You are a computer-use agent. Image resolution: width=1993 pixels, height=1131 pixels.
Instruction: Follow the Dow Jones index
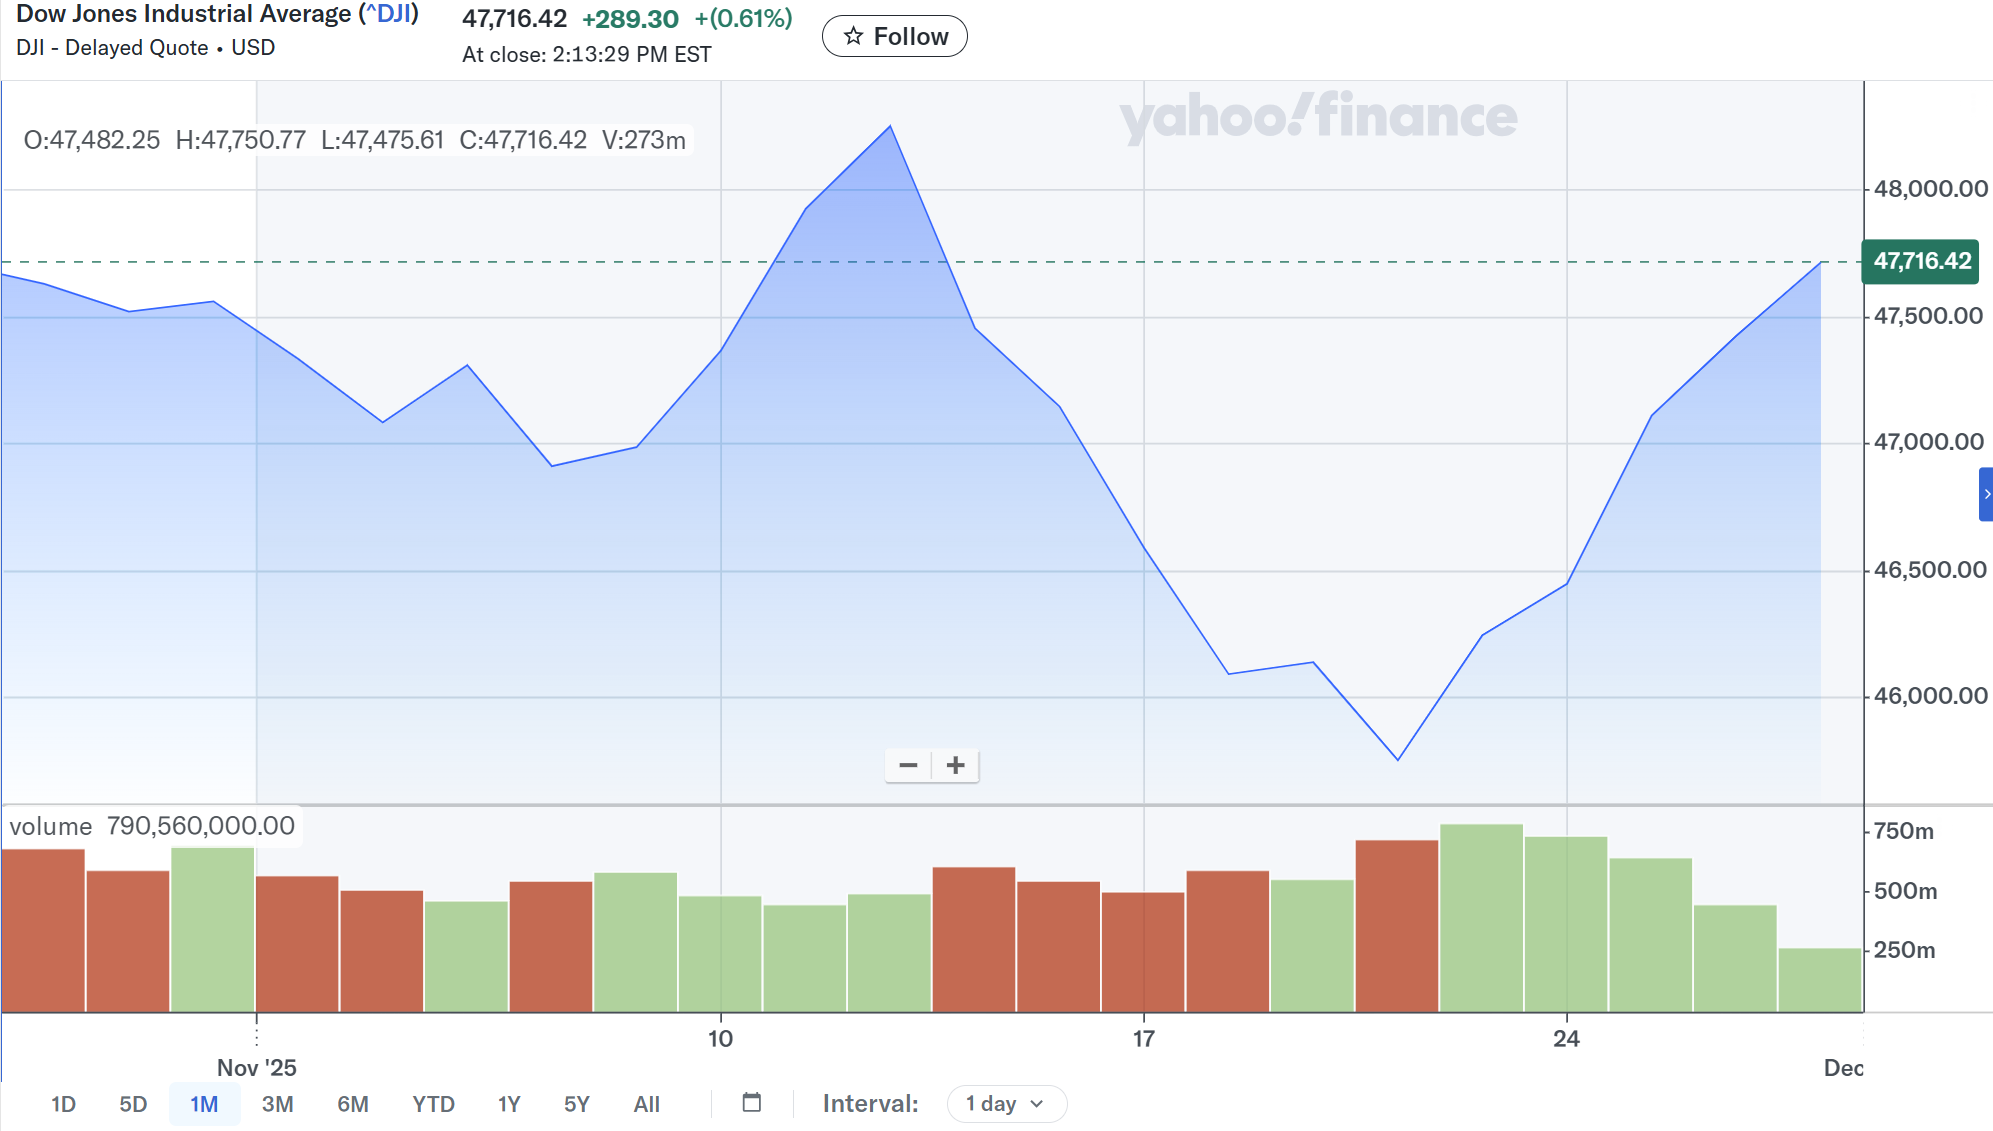894,37
